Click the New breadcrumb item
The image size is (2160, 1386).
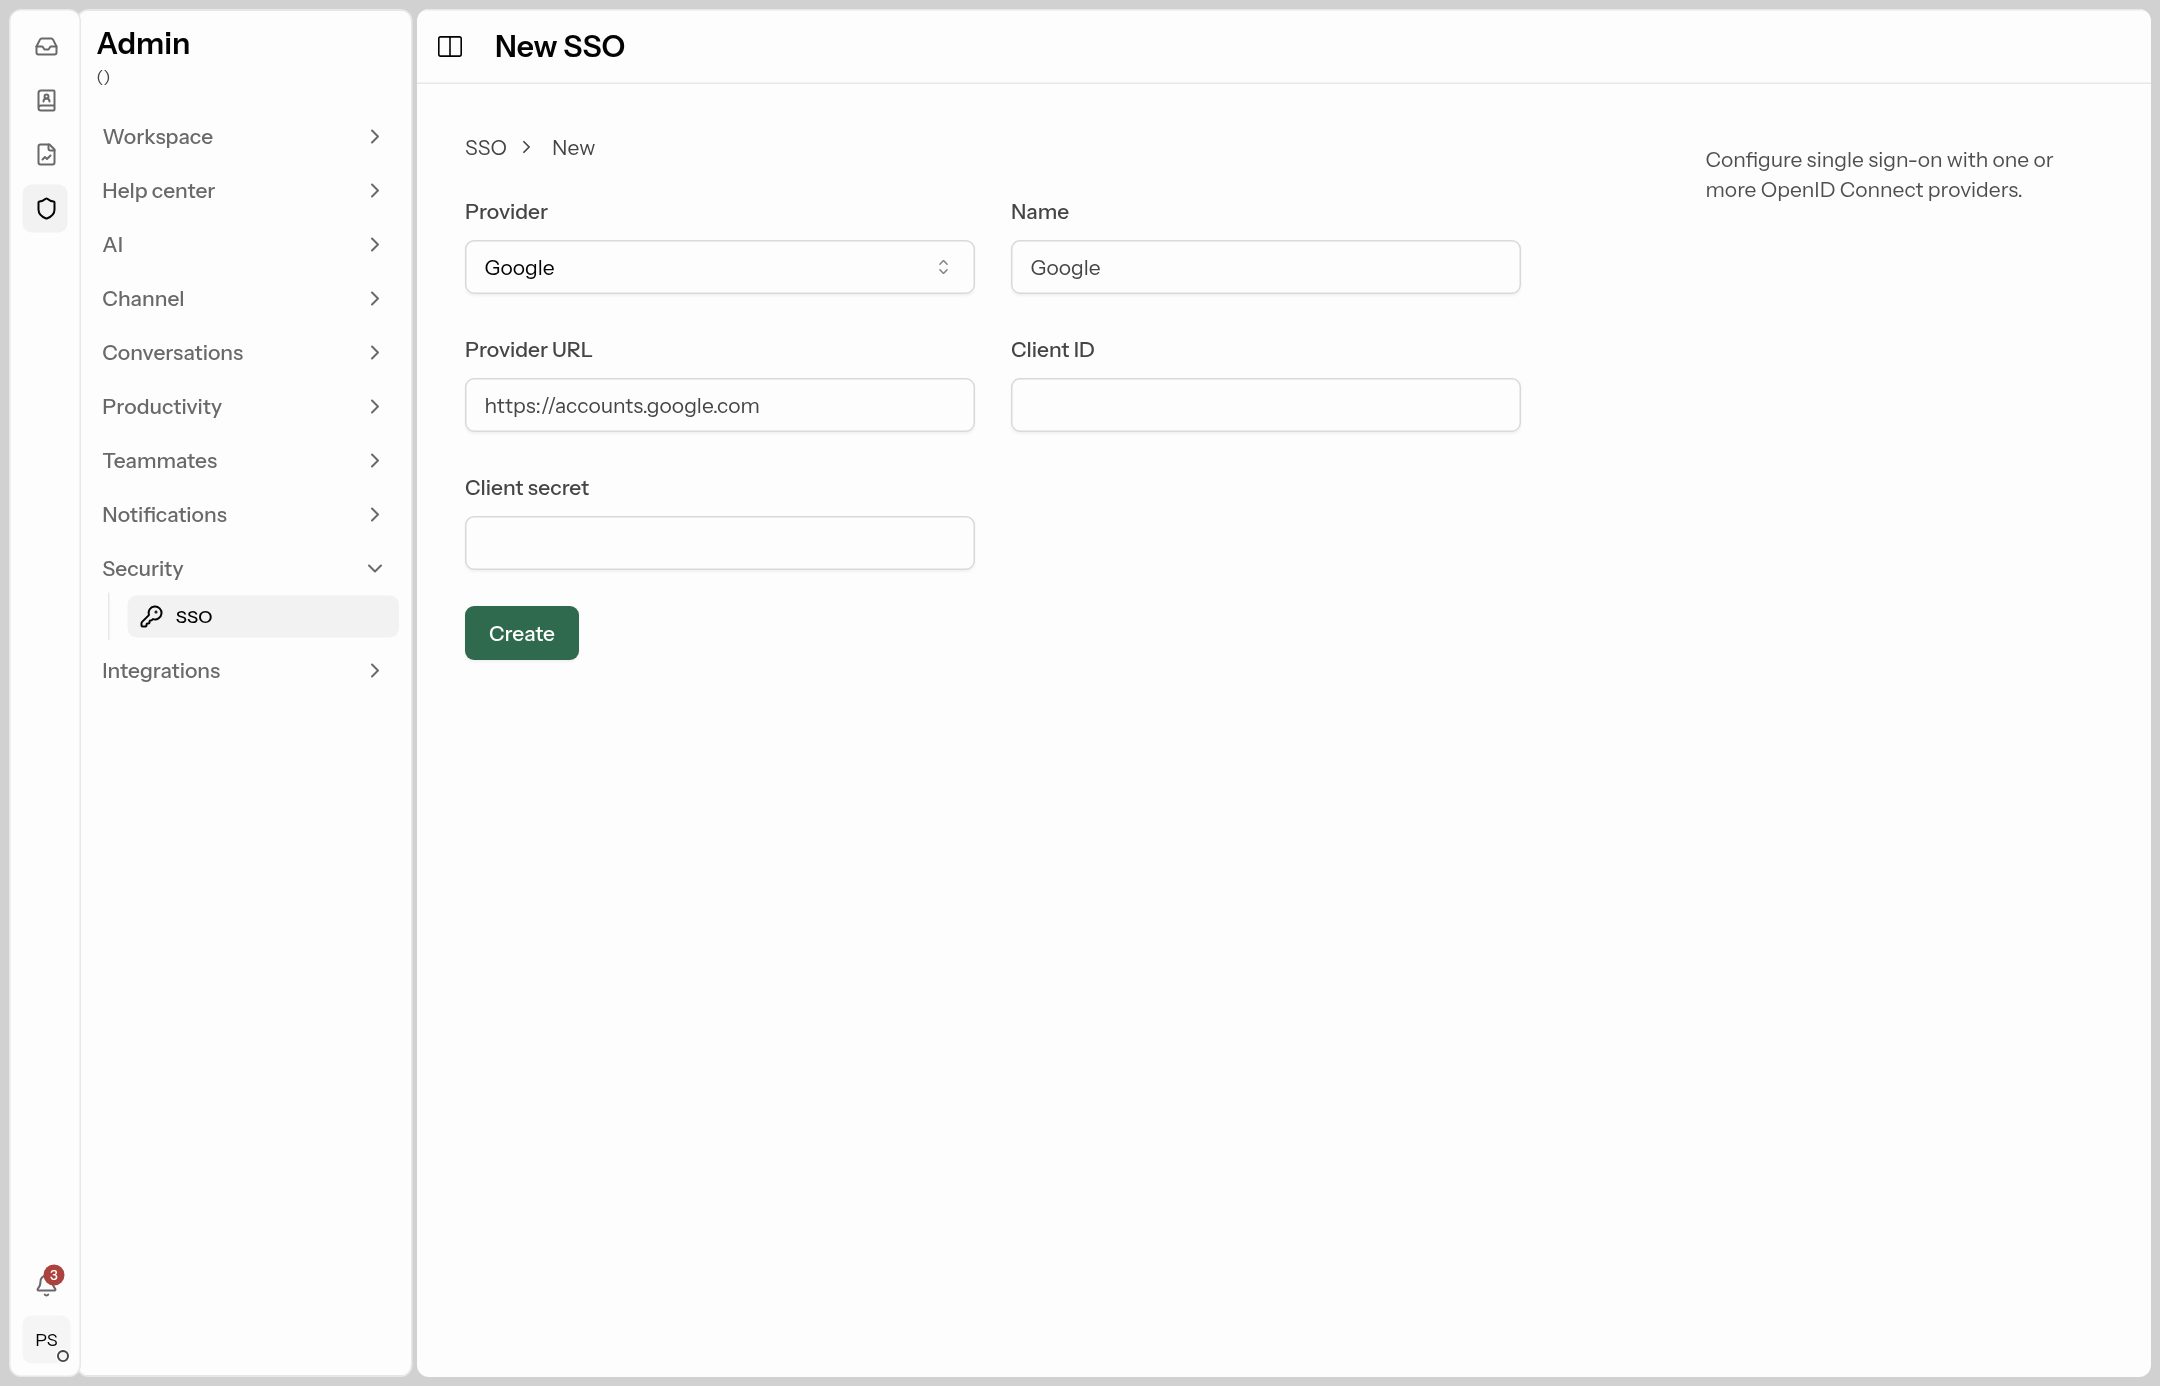pyautogui.click(x=573, y=148)
